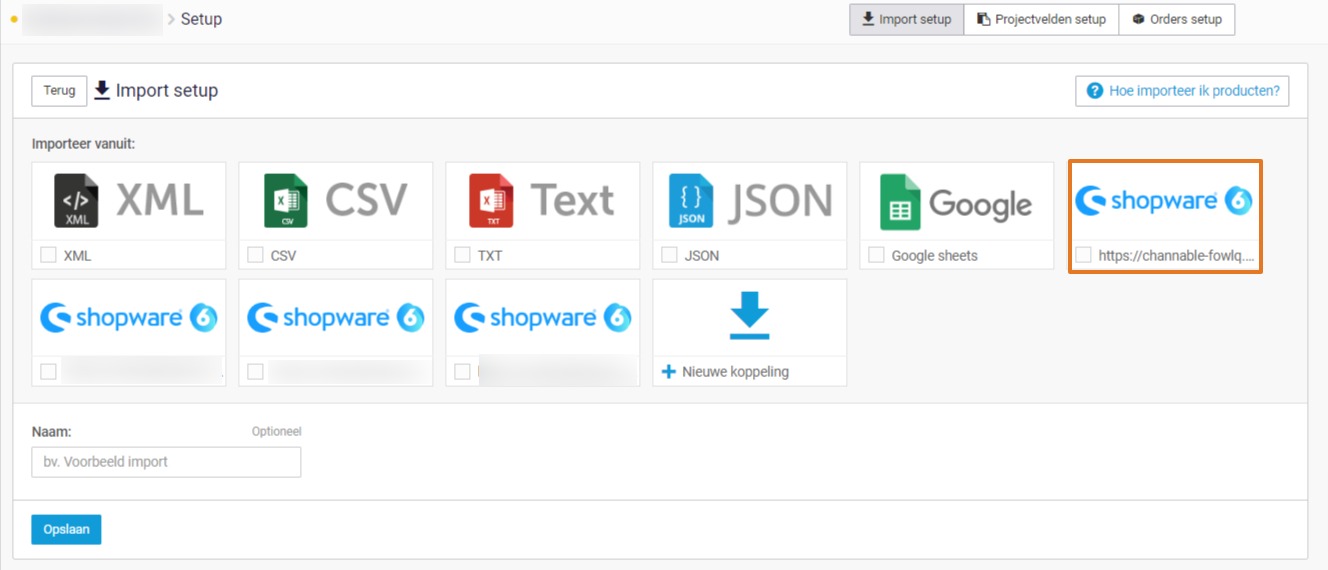The image size is (1328, 570).
Task: Select the CSV Excel import logo
Action: [x=336, y=201]
